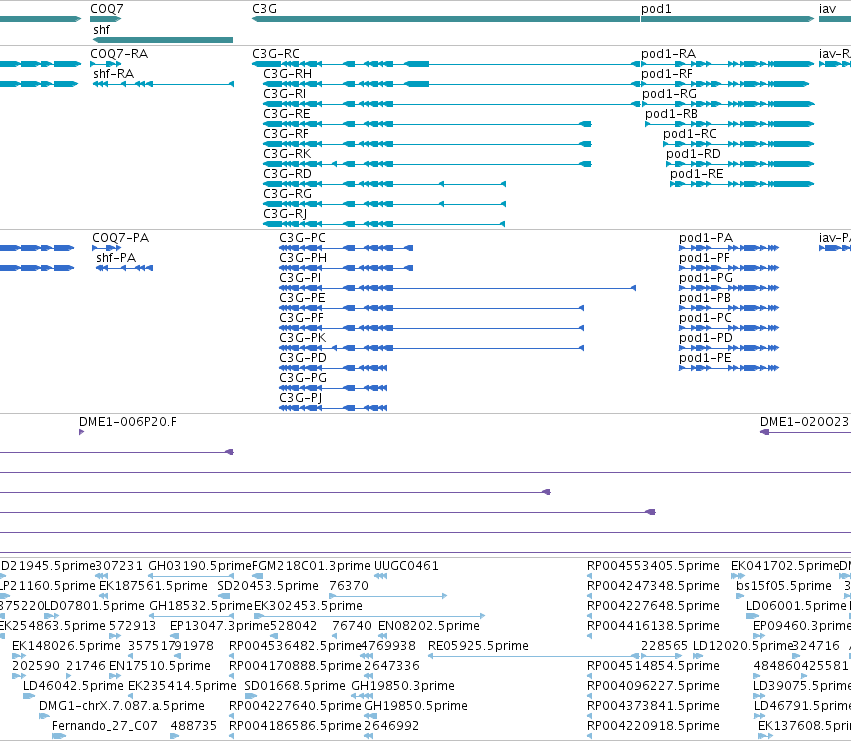Click EST DMG1-chrX.7.087.a.5prime
This screenshot has height=741, width=851.
coord(122,706)
